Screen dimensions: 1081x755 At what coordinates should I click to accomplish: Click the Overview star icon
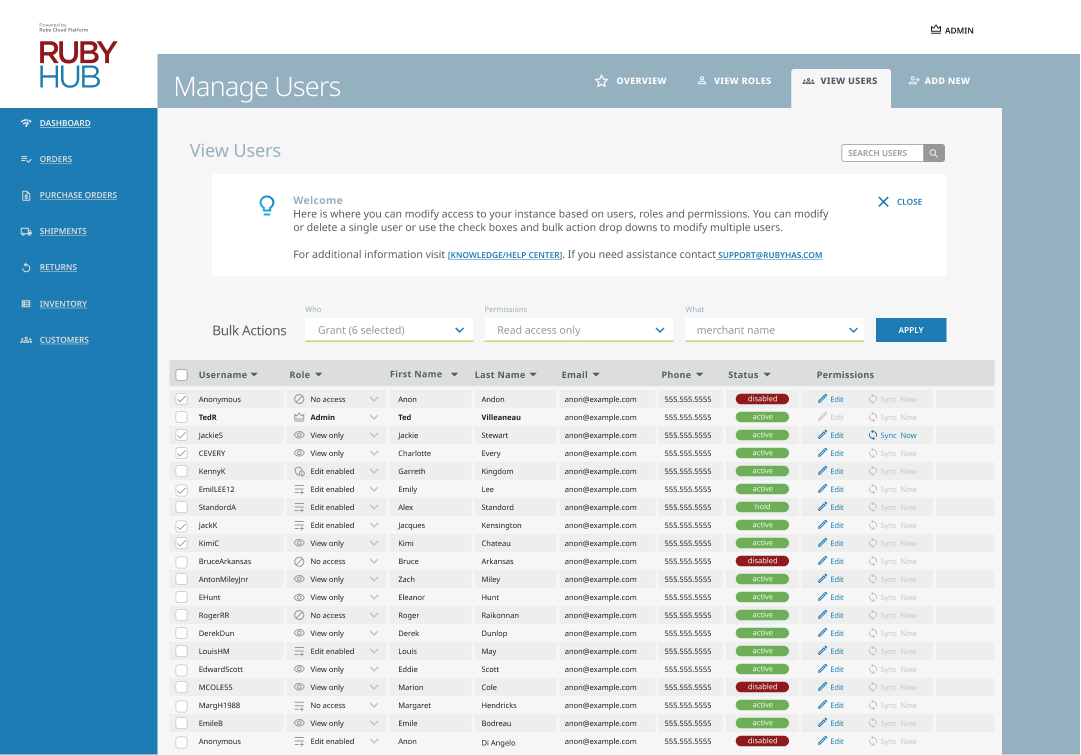coord(601,81)
